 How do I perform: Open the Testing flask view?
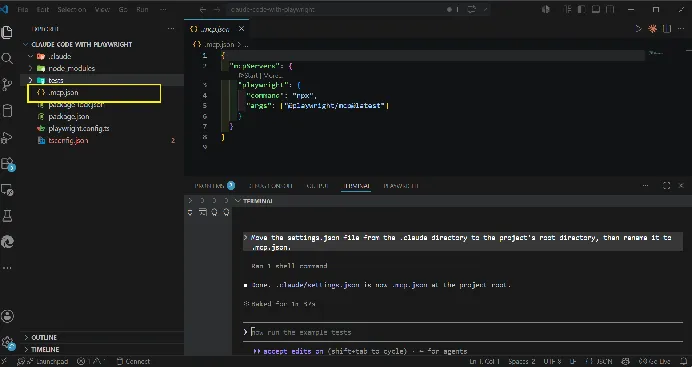coord(7,216)
